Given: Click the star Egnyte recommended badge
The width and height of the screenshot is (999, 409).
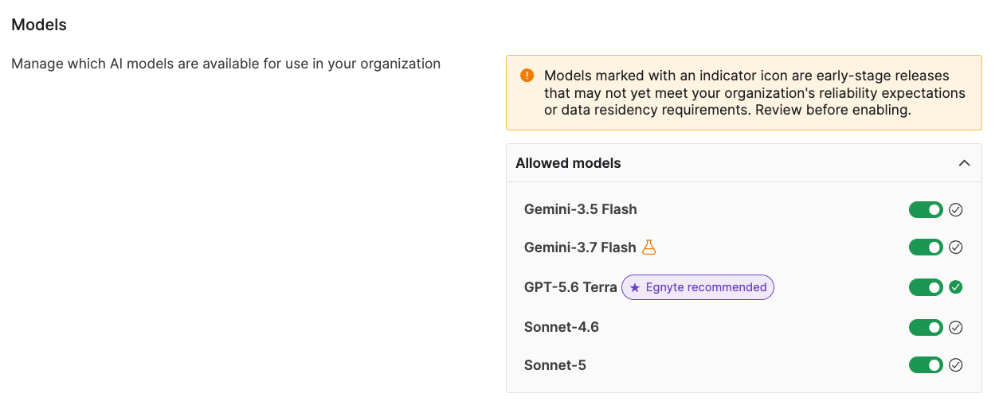Looking at the screenshot, I should pos(698,287).
